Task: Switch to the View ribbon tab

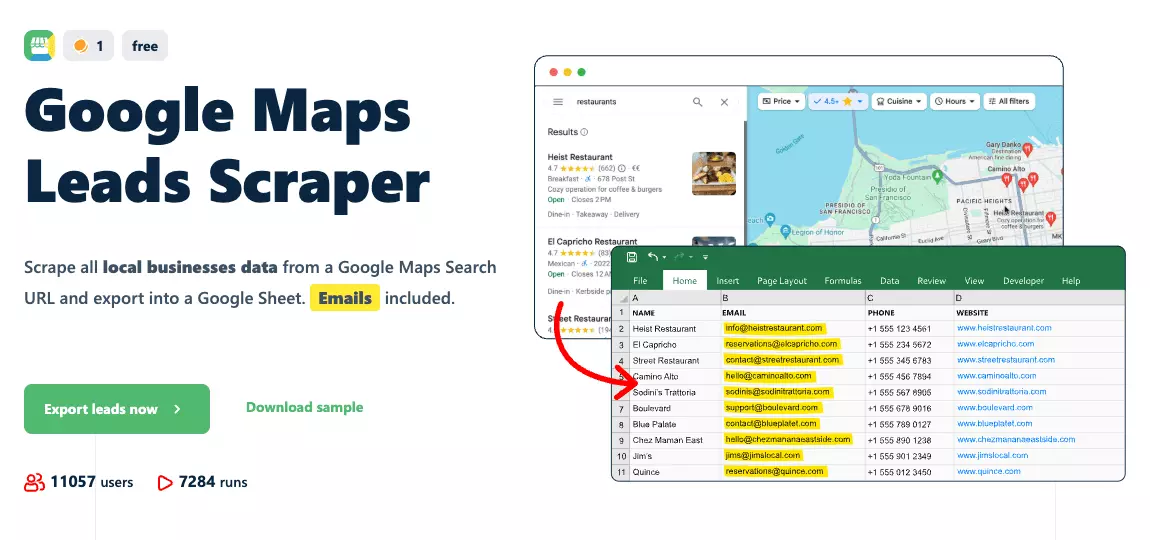Action: tap(974, 280)
